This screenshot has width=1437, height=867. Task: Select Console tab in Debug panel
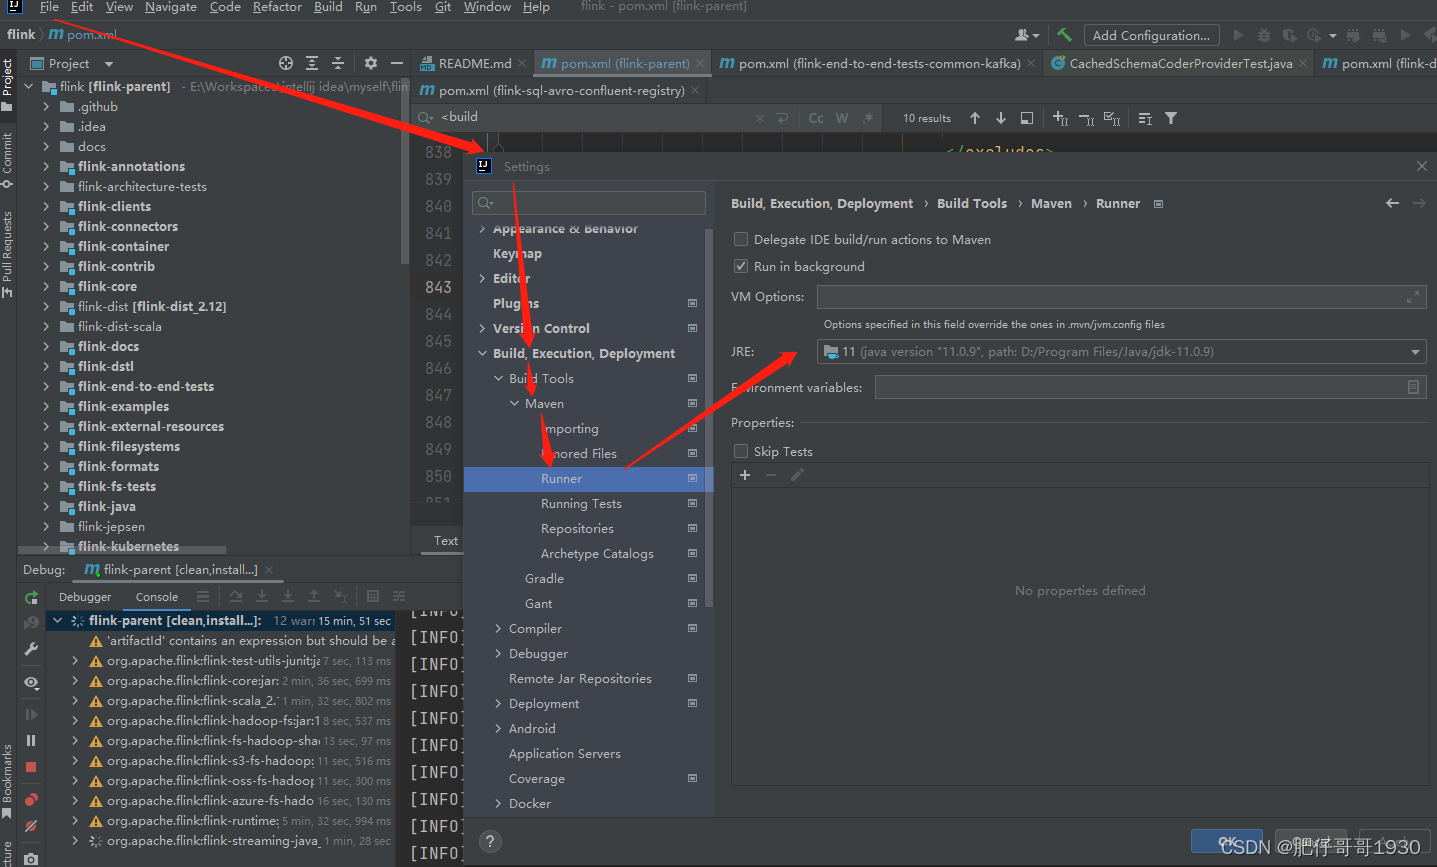pos(157,597)
